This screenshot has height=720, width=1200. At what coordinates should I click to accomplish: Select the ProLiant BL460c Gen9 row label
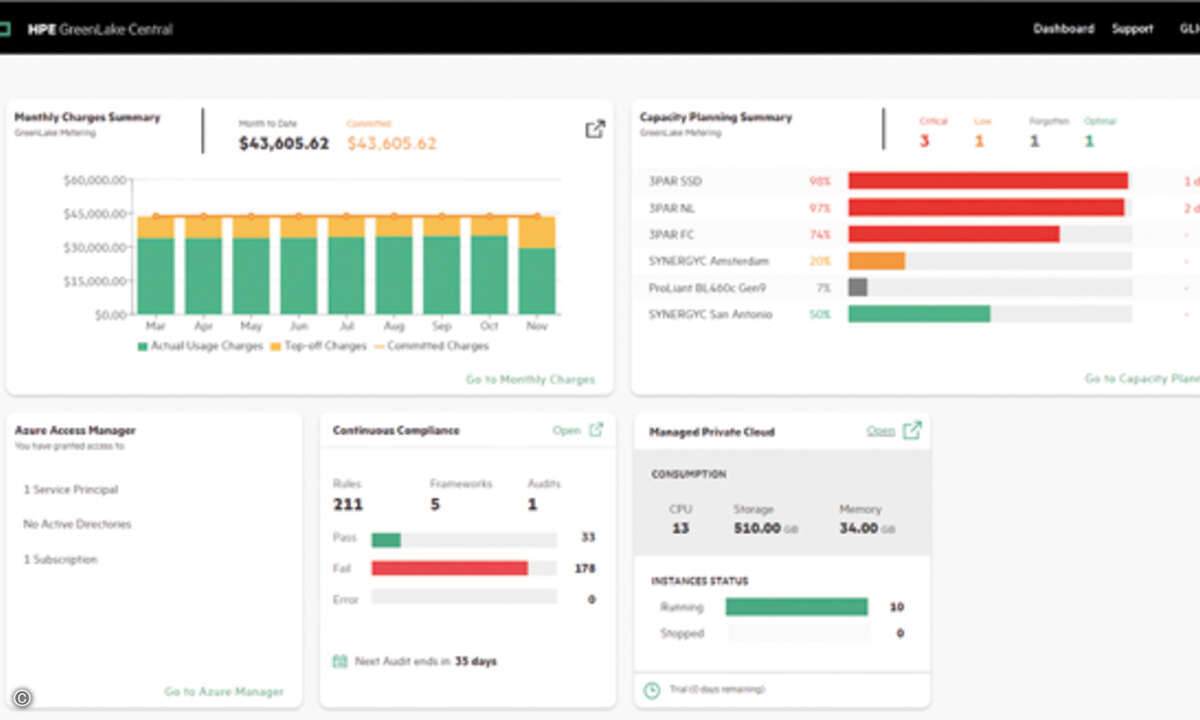[707, 288]
